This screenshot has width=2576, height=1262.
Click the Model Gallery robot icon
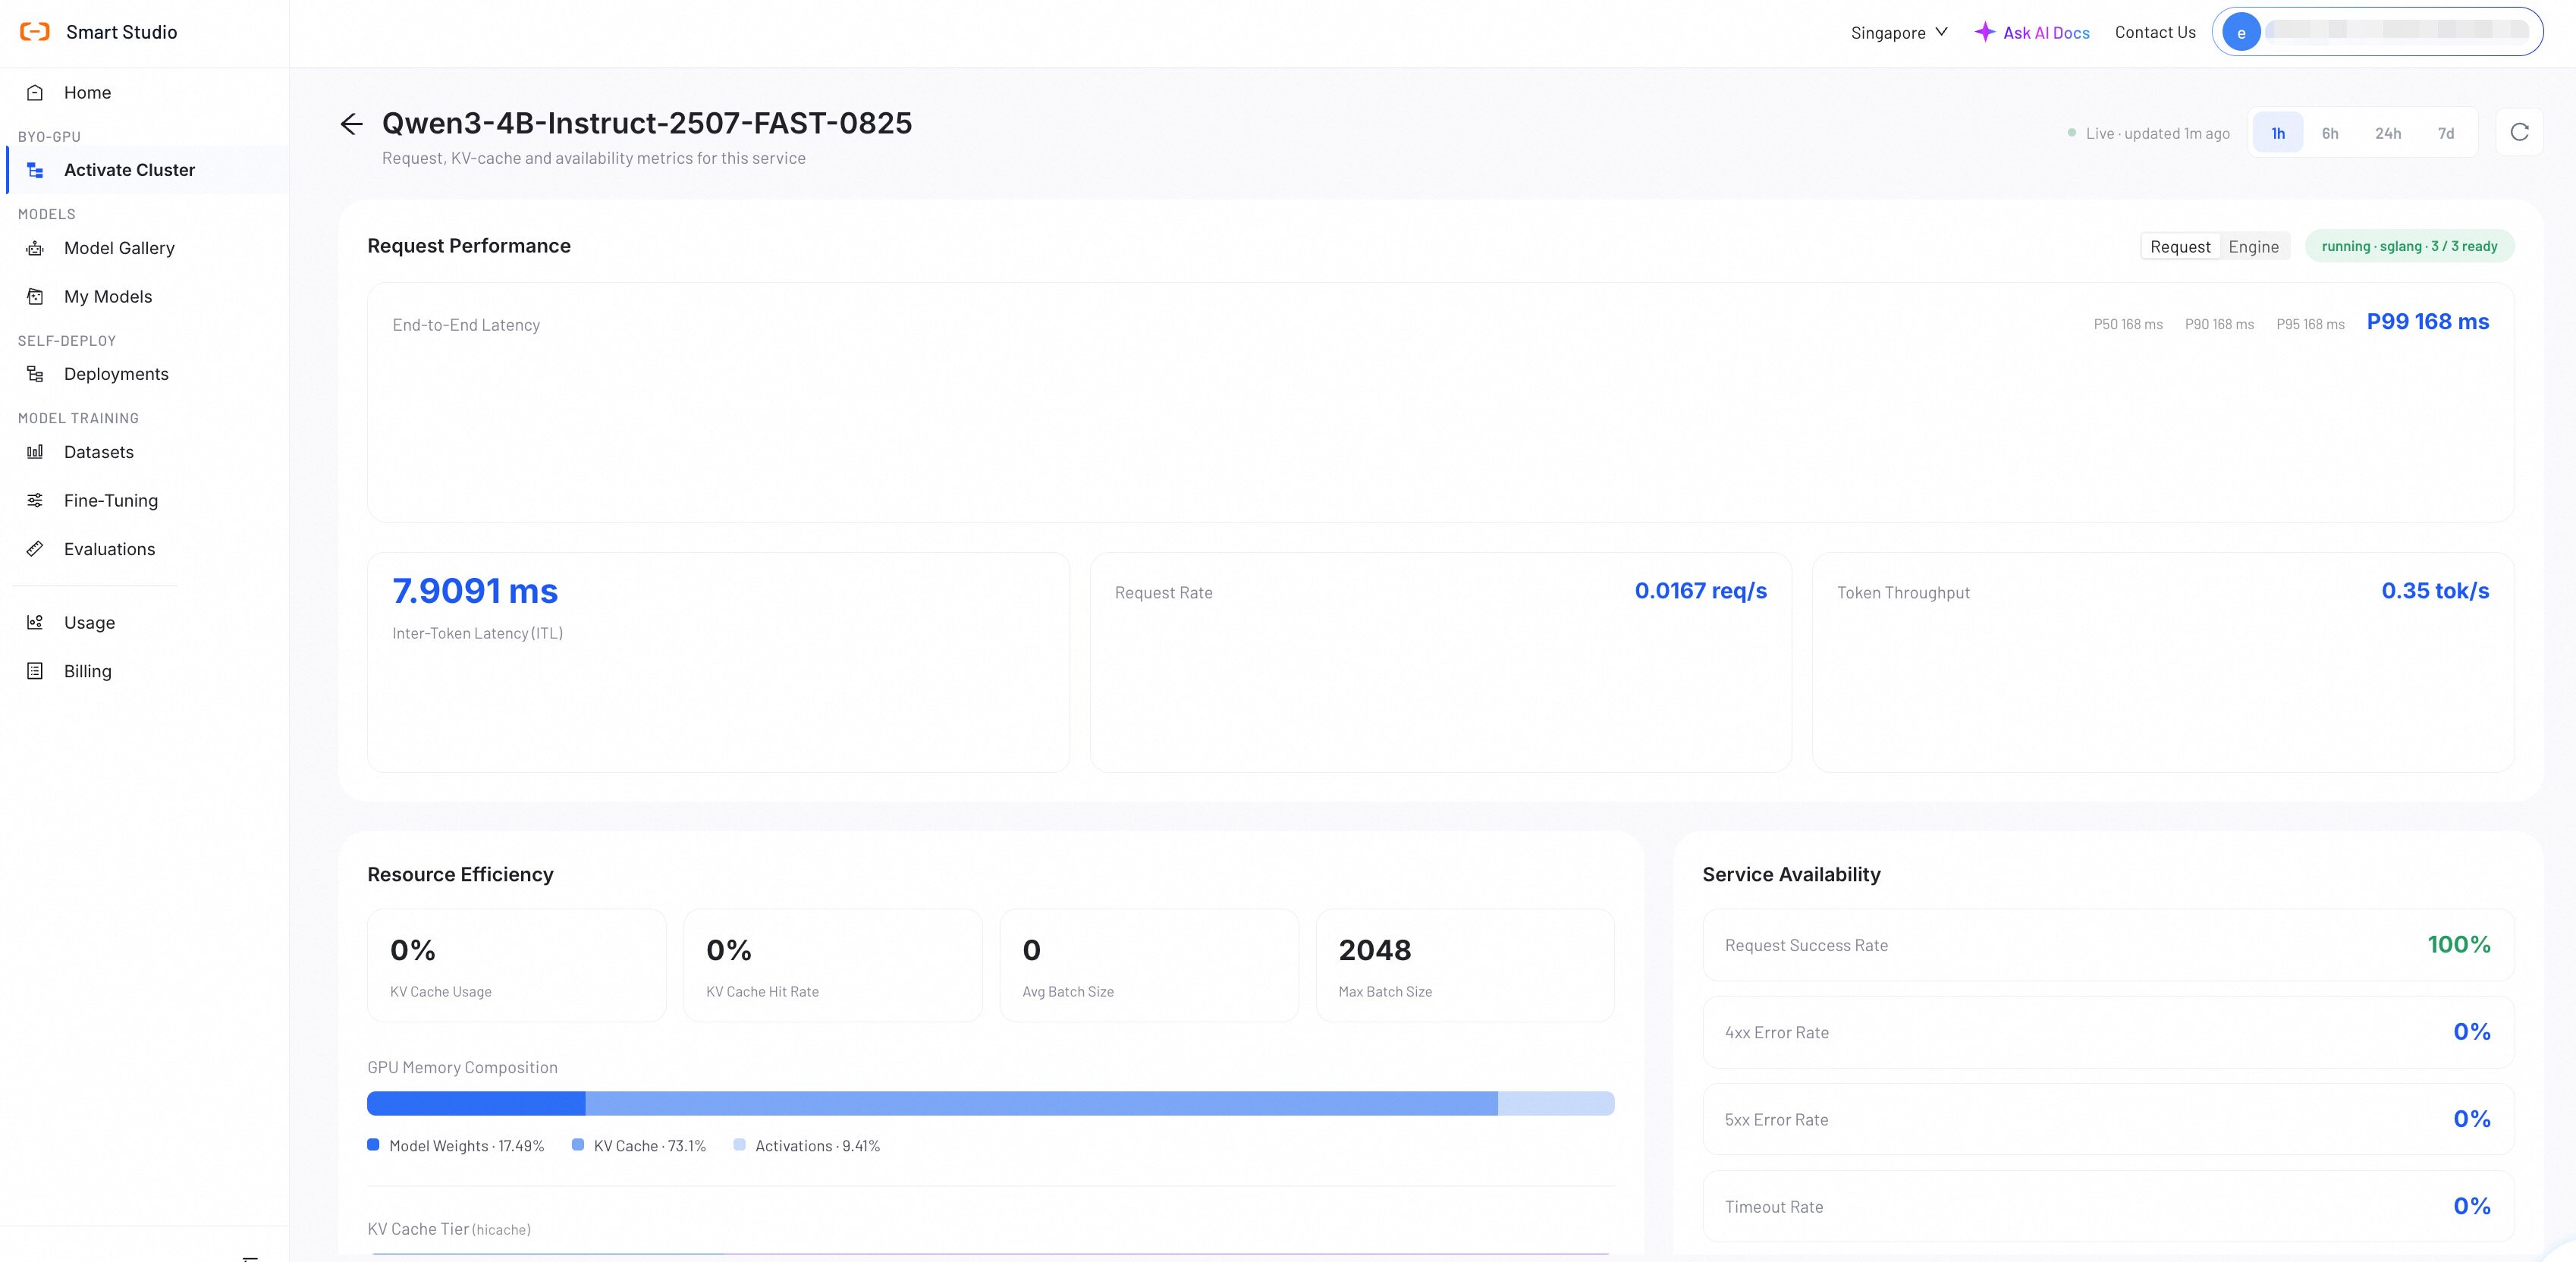coord(35,248)
